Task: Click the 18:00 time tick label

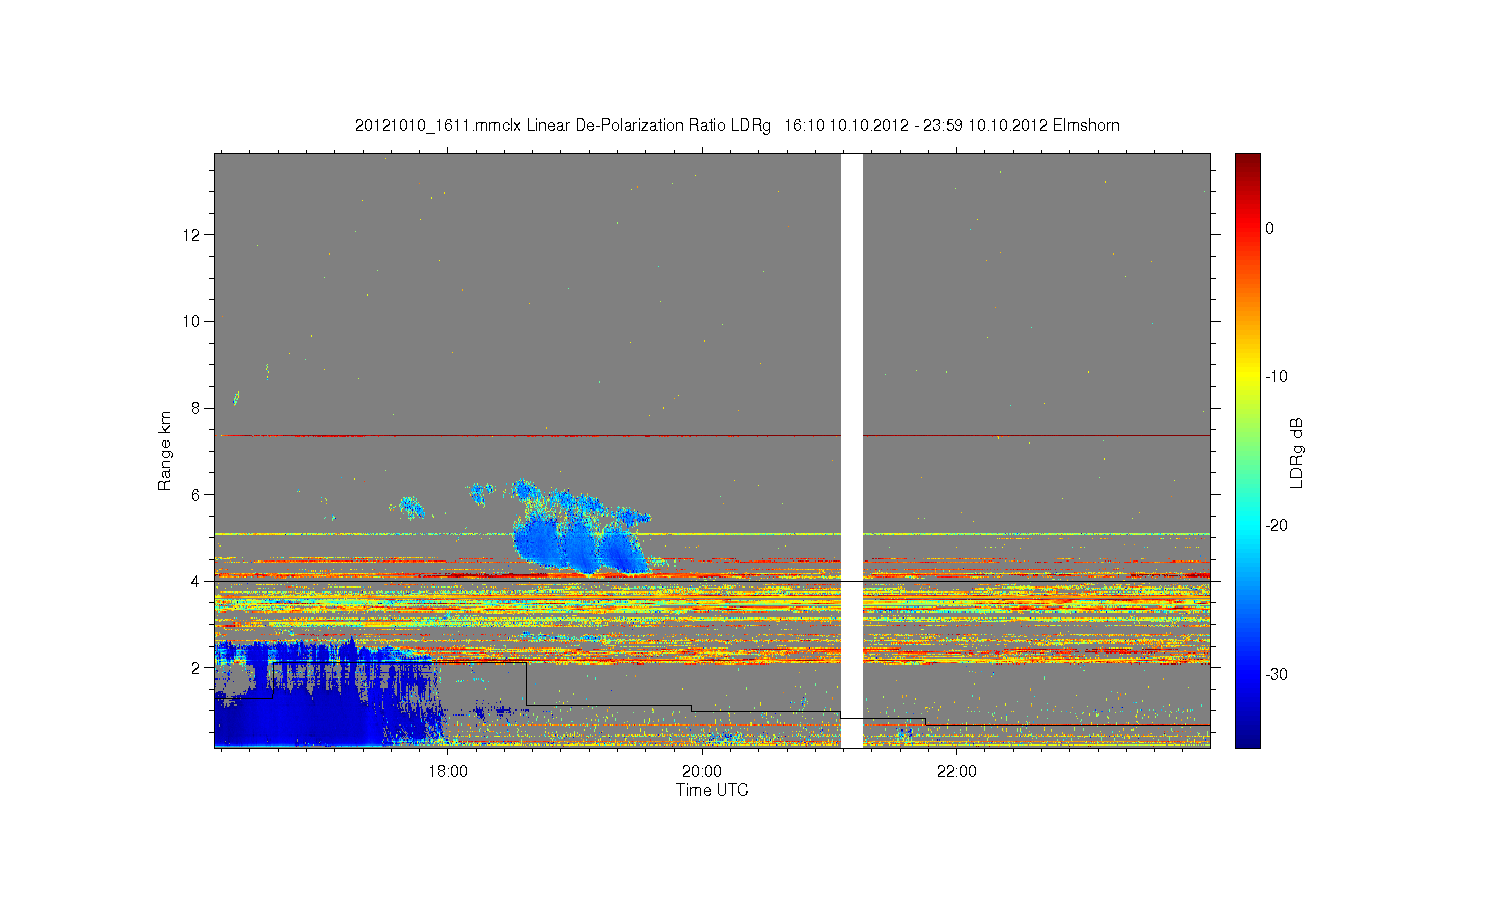Action: 448,771
